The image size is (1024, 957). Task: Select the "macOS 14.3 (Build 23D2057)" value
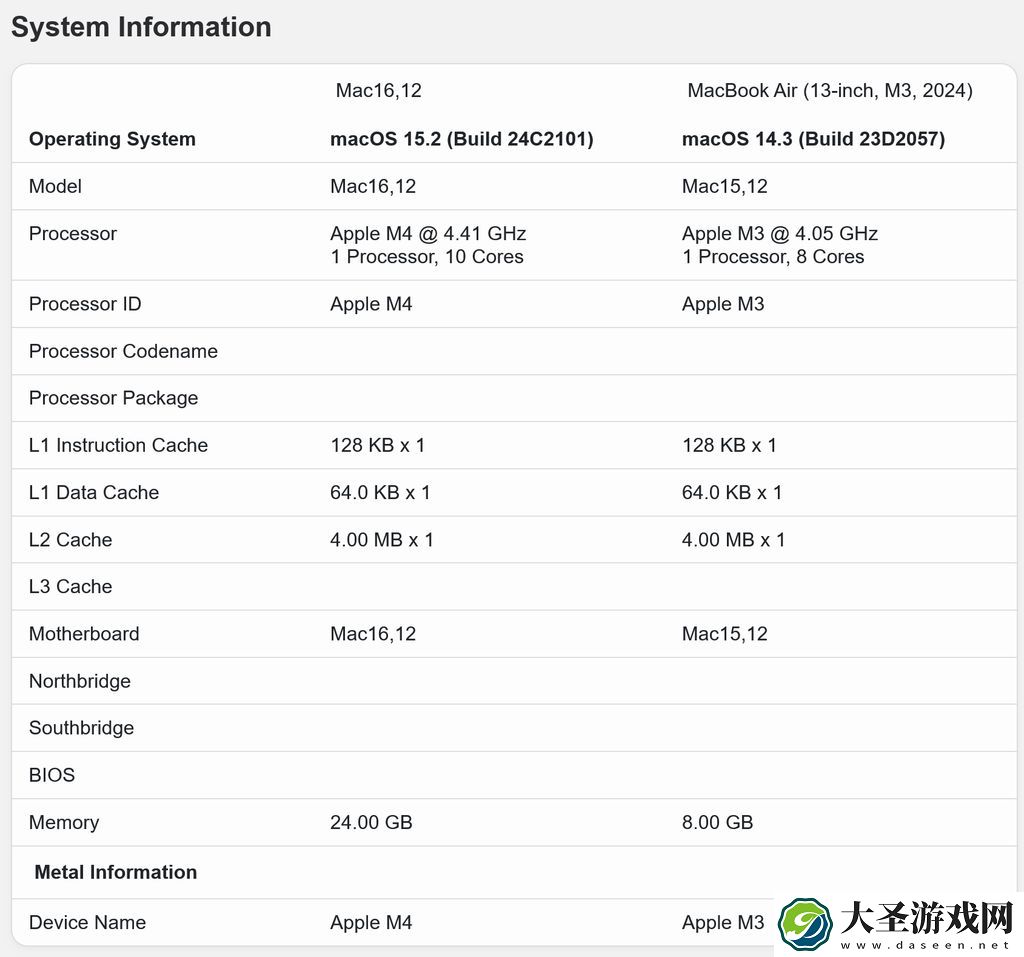click(x=814, y=138)
